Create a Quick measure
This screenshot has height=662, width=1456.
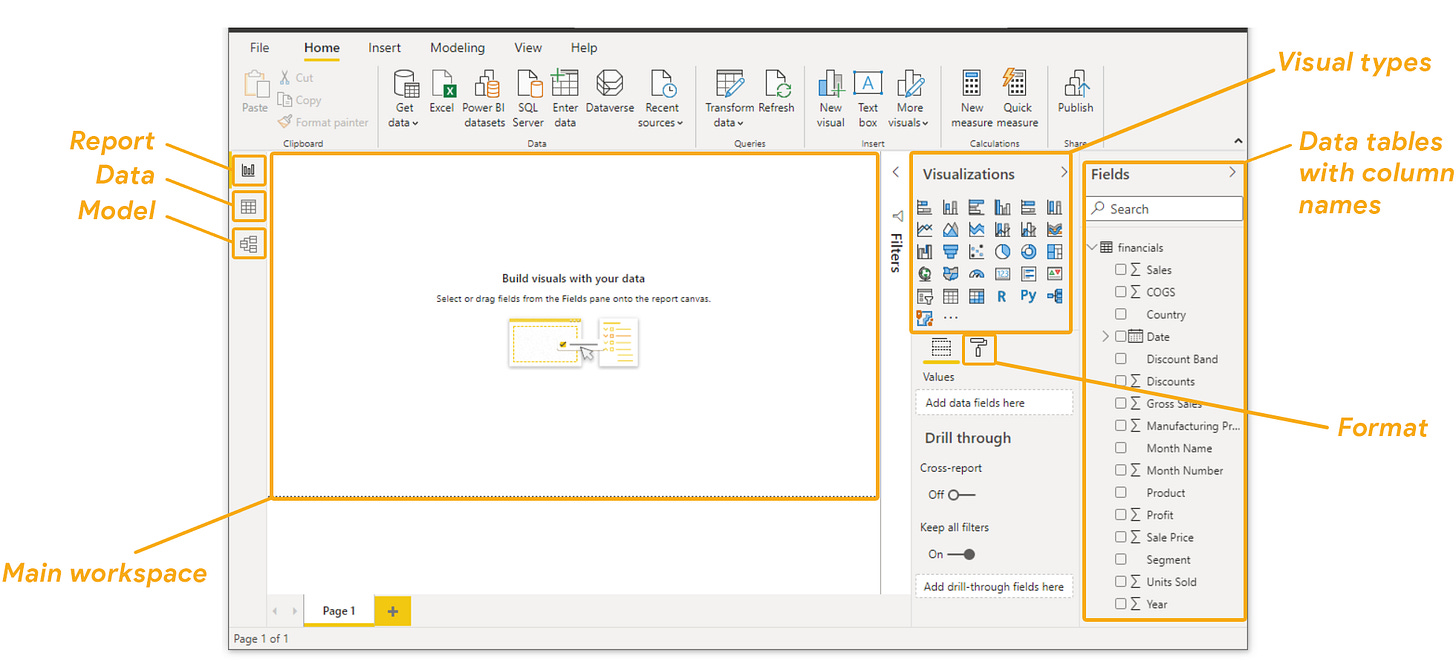click(x=1017, y=99)
